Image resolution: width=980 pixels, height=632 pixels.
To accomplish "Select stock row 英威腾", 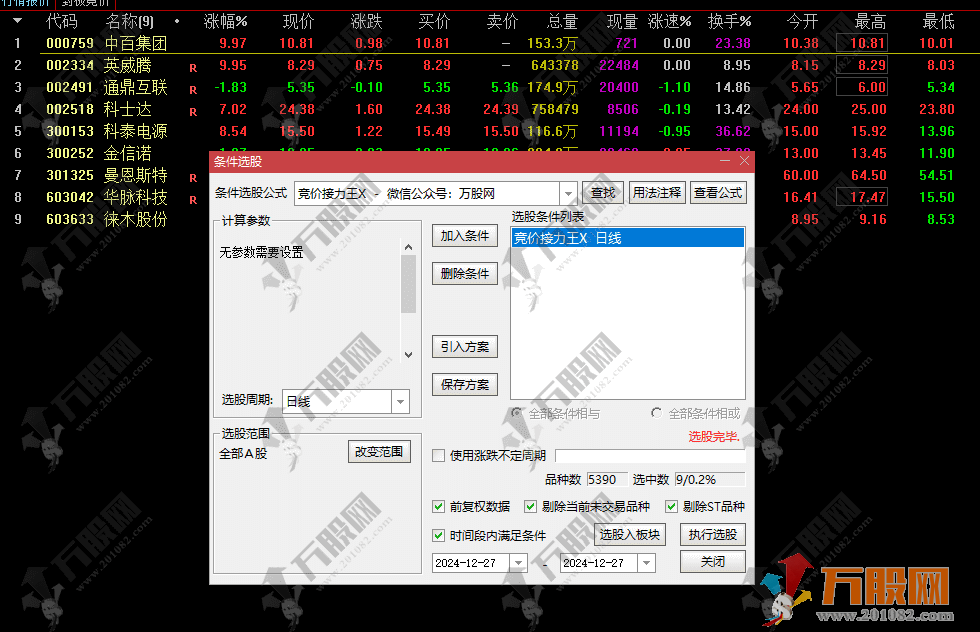I will coord(490,65).
